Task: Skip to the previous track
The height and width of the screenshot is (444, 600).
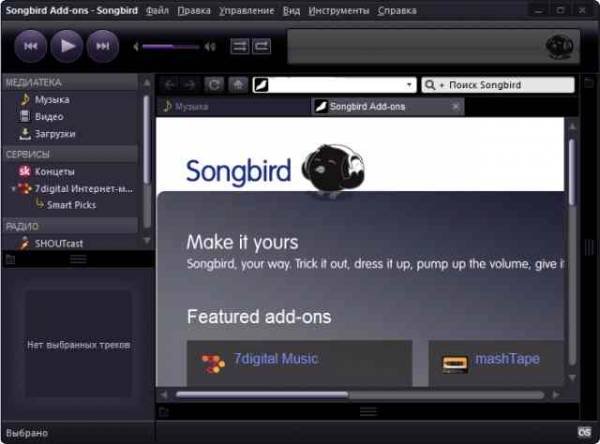Action: (x=31, y=46)
